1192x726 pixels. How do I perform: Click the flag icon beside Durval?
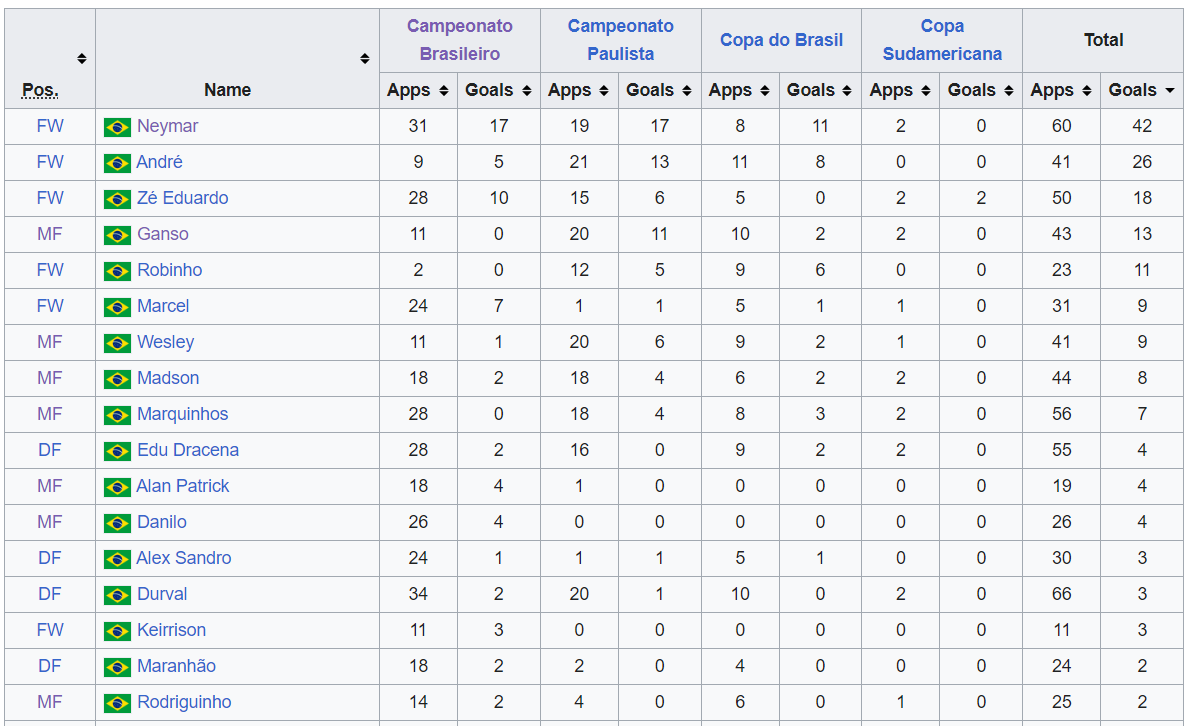click(117, 595)
